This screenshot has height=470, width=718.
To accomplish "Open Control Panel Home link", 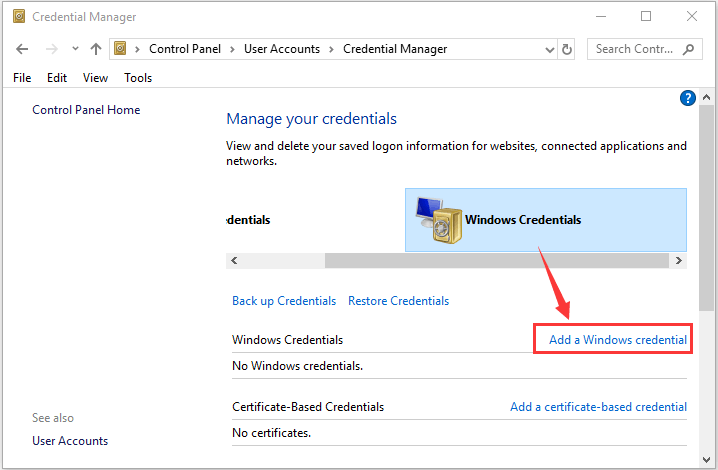I will point(86,110).
